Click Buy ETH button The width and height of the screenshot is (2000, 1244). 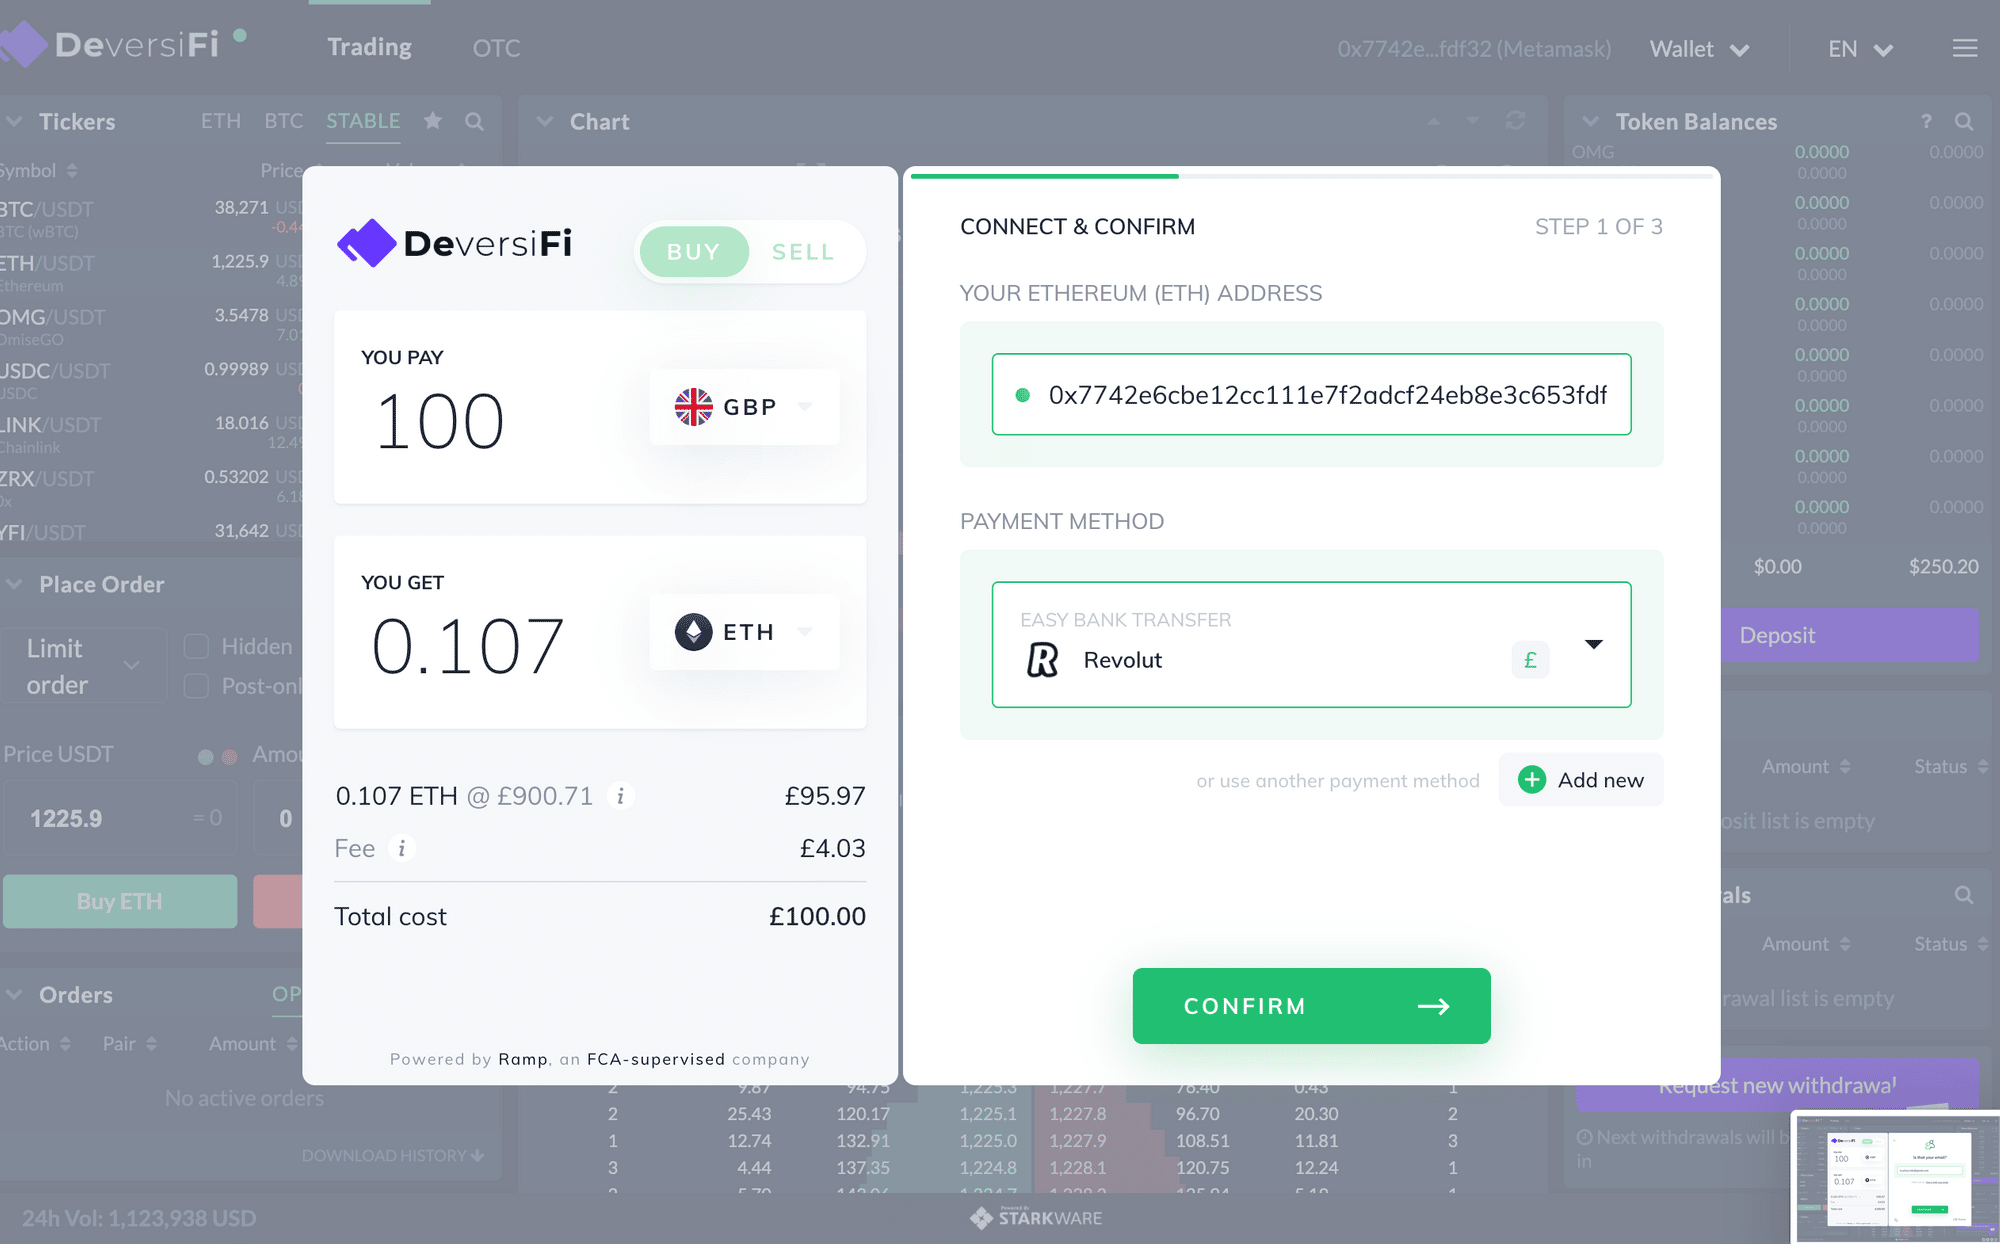click(120, 901)
